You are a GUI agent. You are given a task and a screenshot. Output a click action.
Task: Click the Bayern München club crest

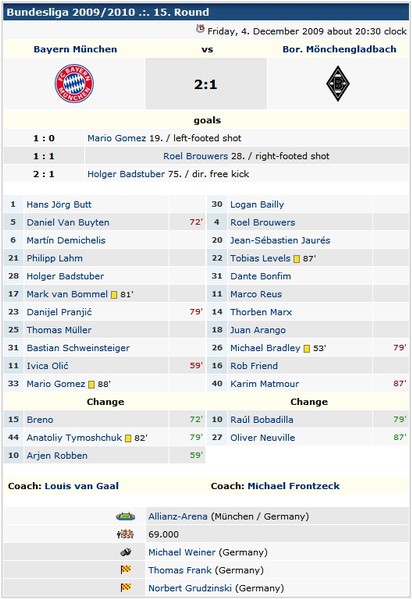(74, 84)
